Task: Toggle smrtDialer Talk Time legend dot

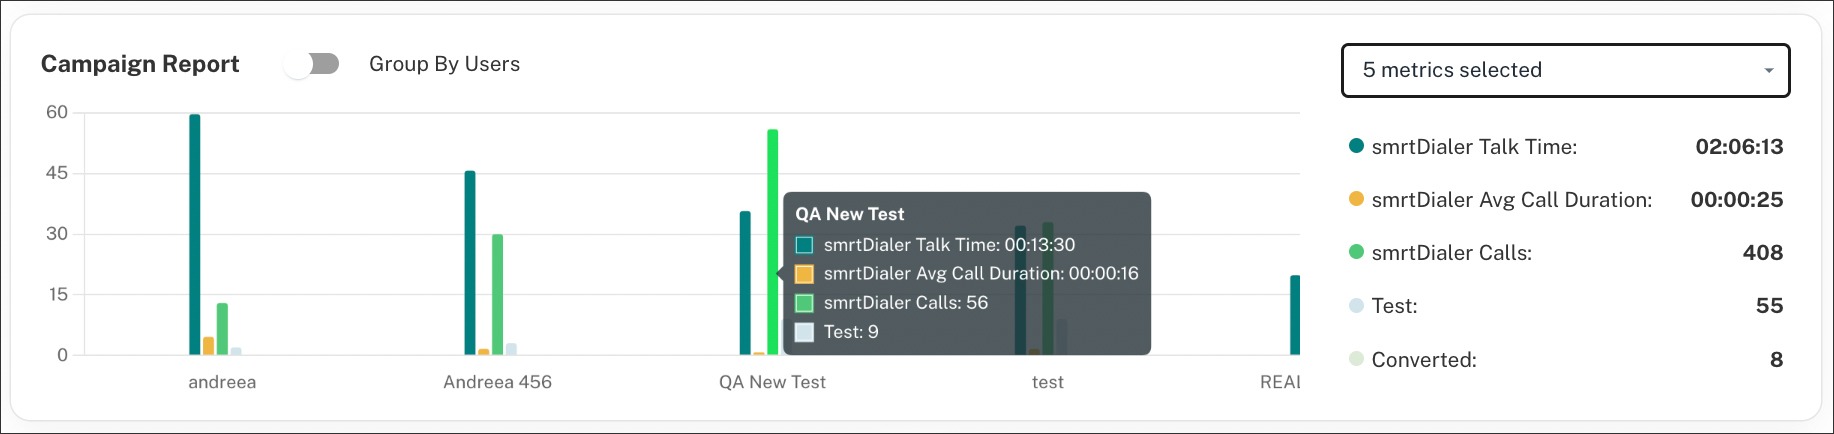Action: 1356,146
